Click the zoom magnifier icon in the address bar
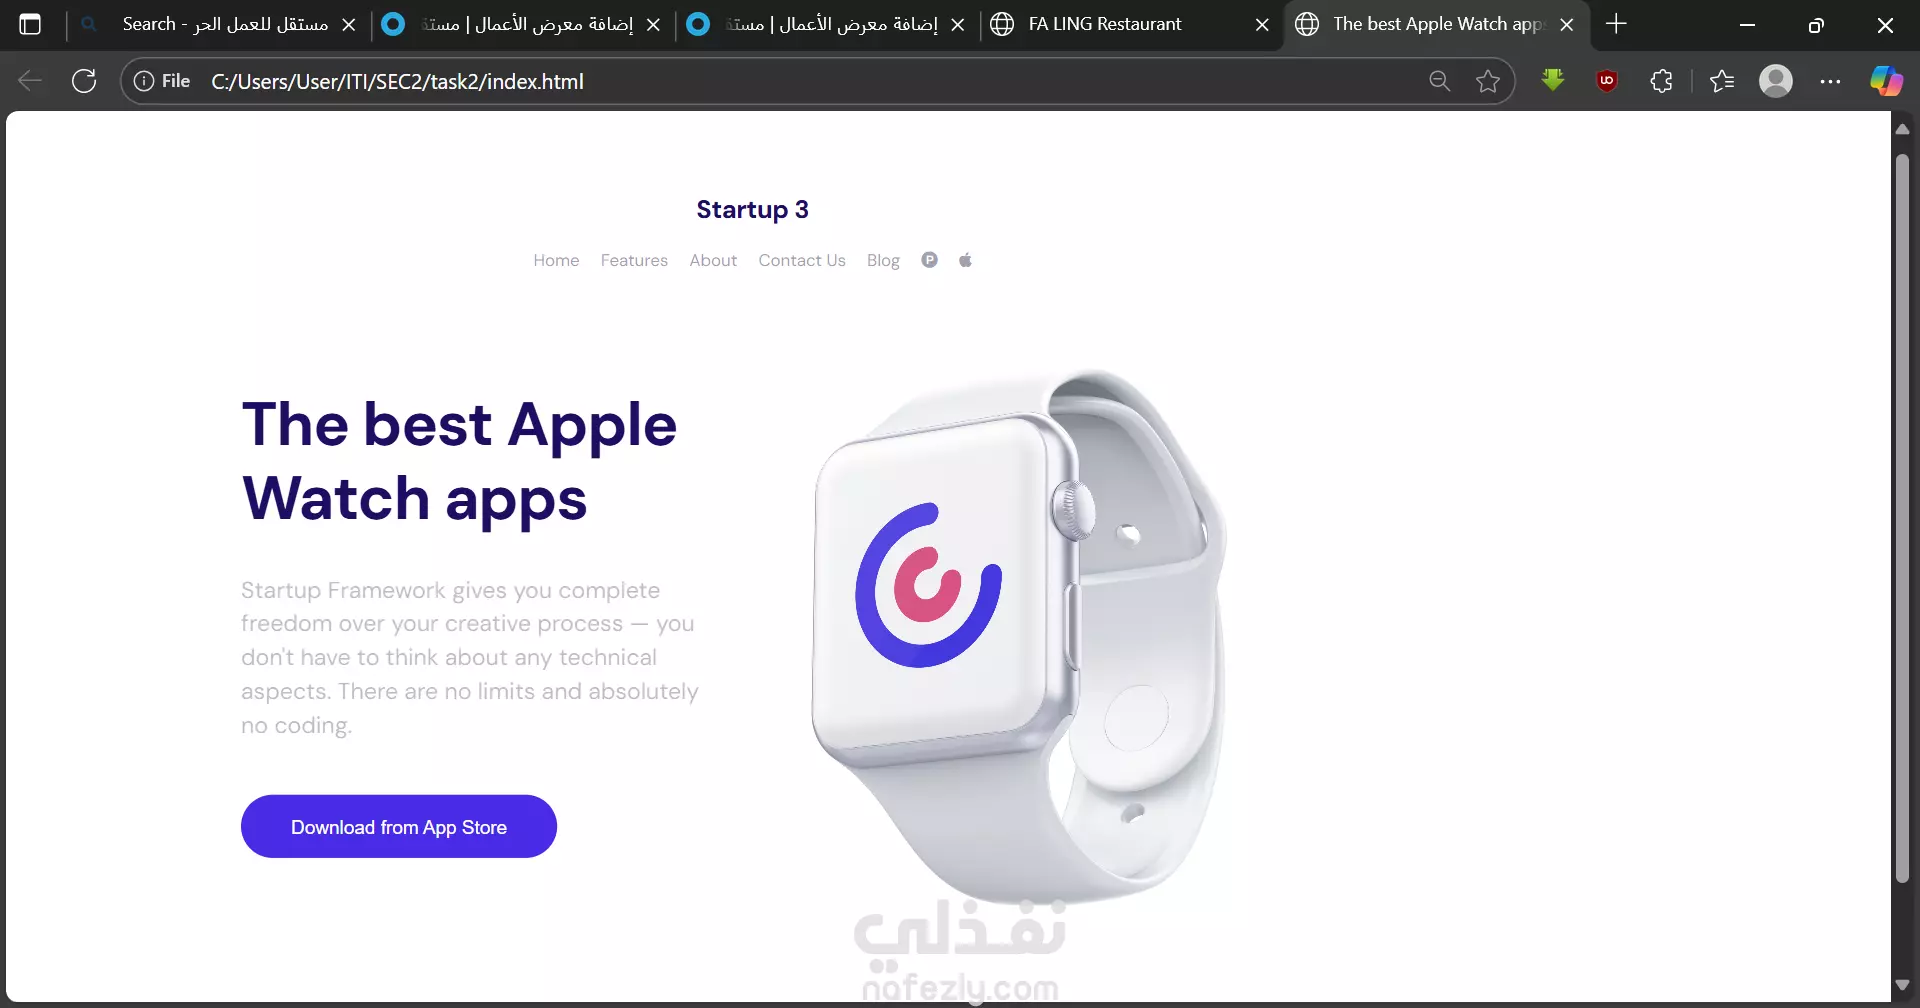 click(1439, 81)
